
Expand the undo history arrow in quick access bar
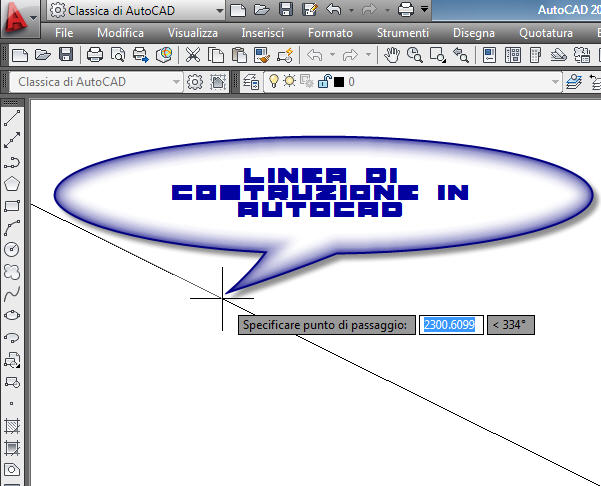[351, 10]
